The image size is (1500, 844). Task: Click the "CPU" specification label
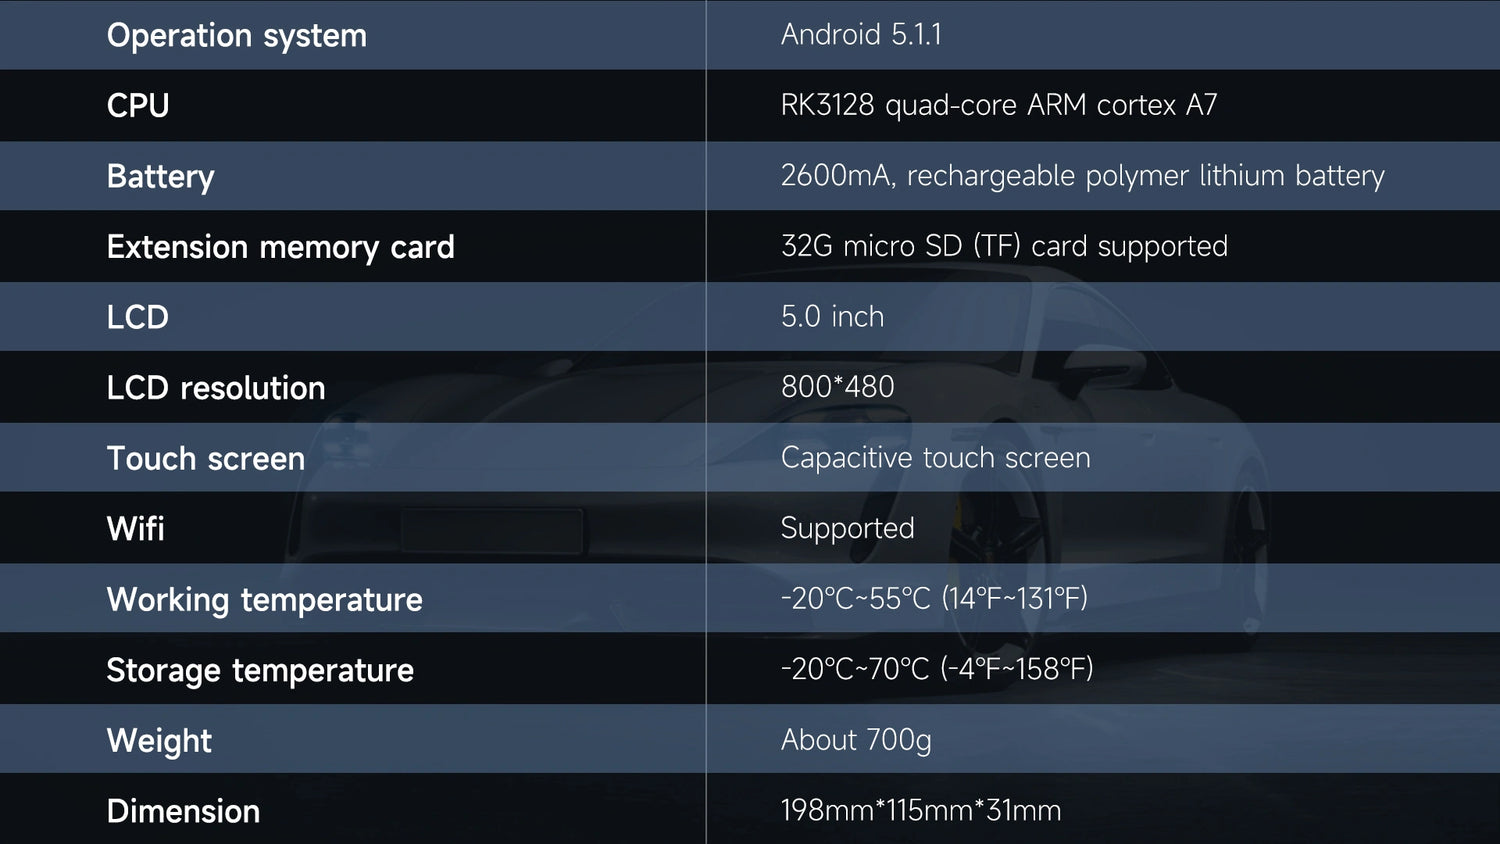click(138, 106)
